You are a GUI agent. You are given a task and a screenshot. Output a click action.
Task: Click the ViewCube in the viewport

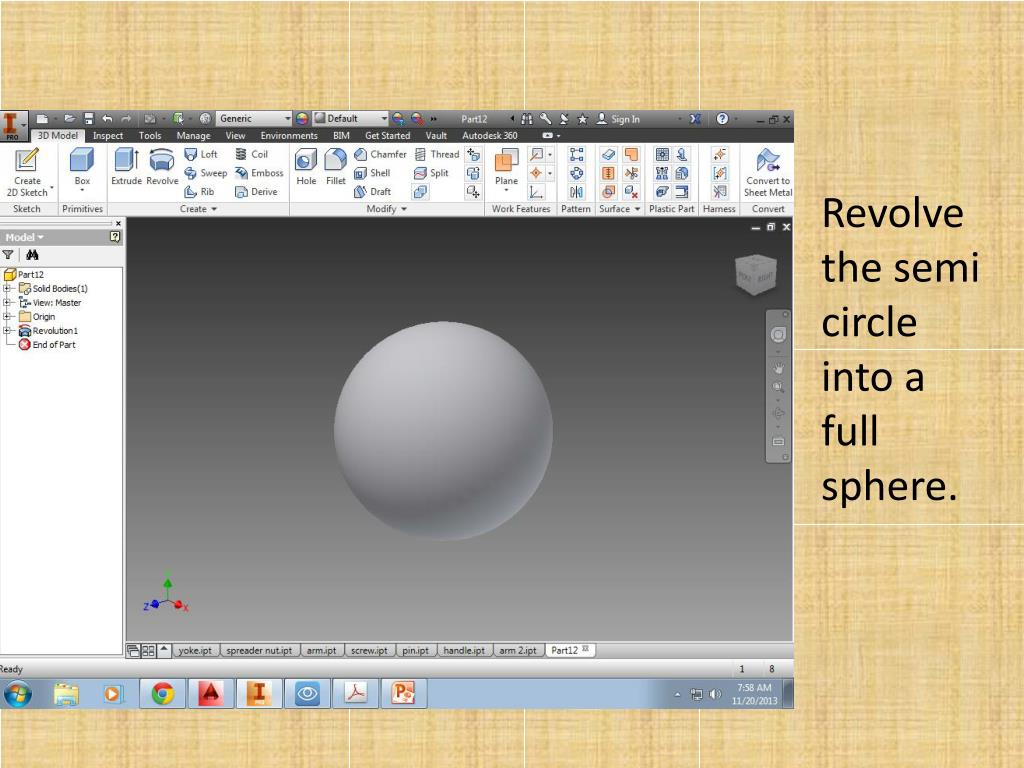tap(756, 274)
